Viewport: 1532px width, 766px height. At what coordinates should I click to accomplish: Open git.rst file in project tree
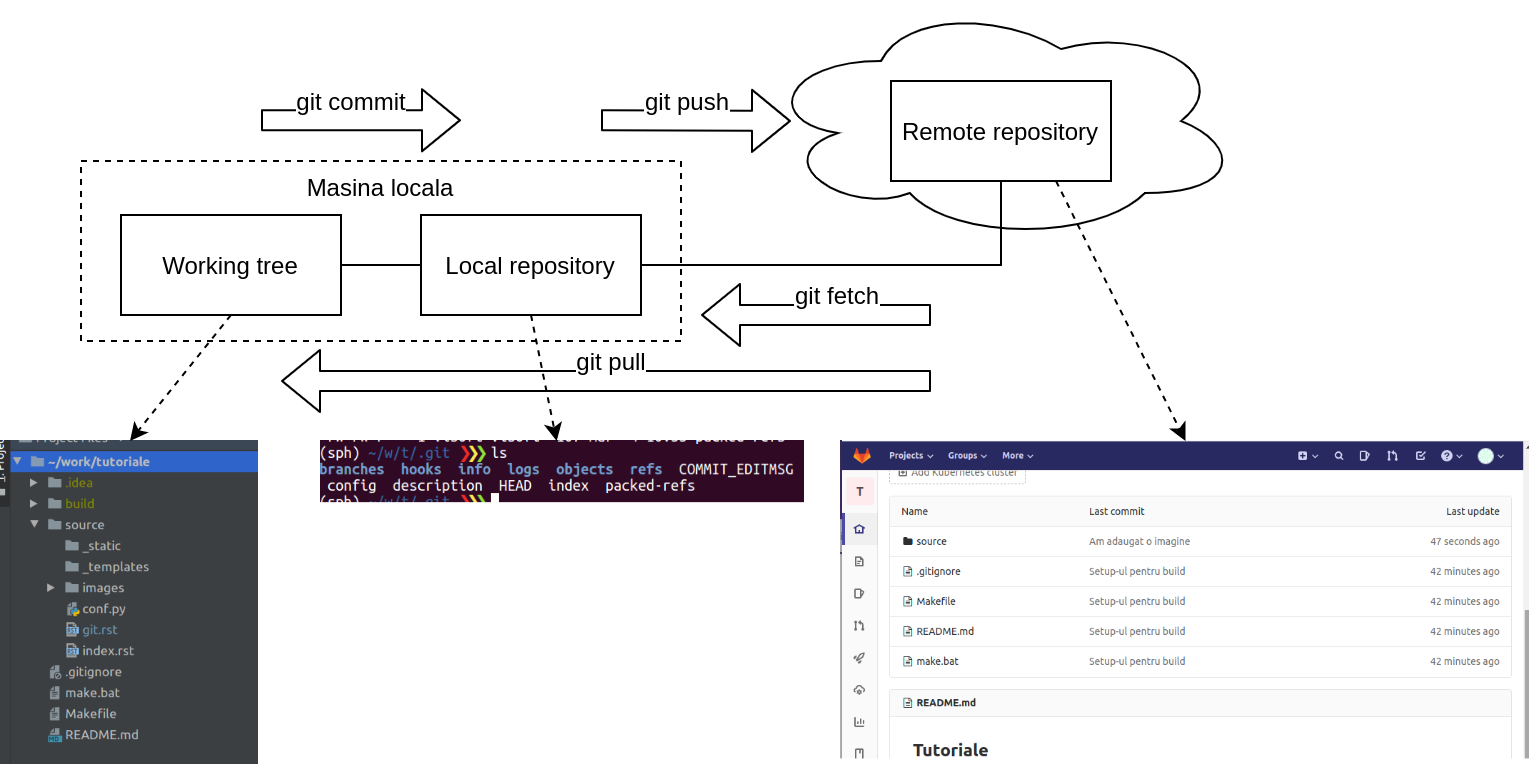tap(99, 630)
